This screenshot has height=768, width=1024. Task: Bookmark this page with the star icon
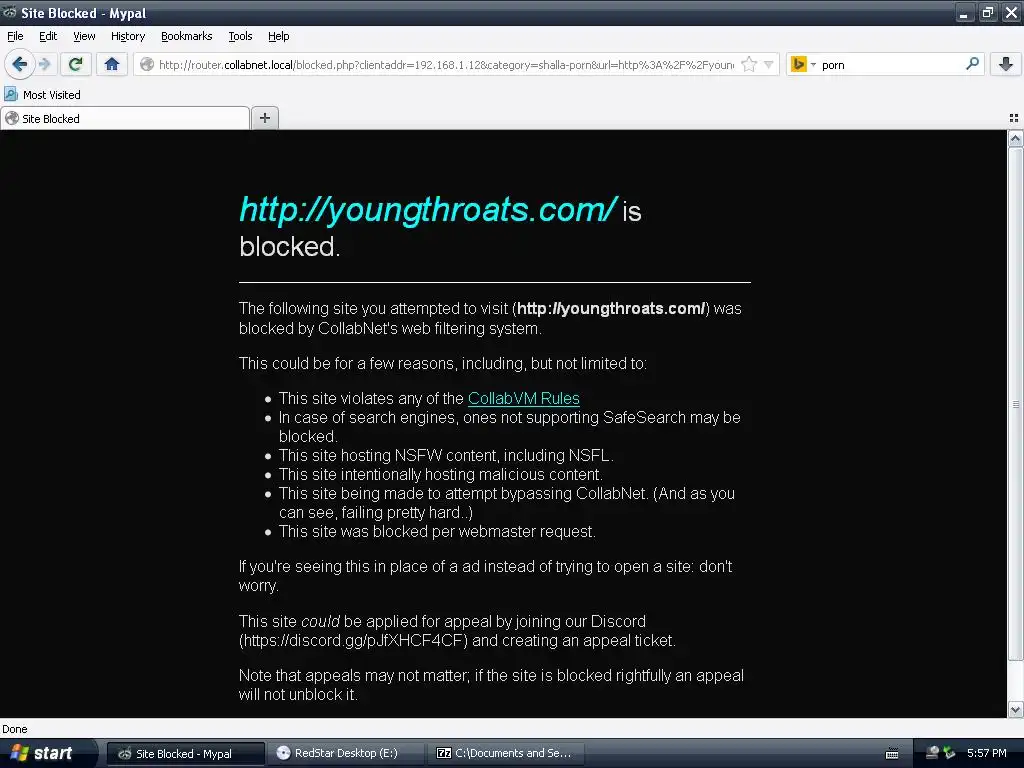pyautogui.click(x=749, y=64)
